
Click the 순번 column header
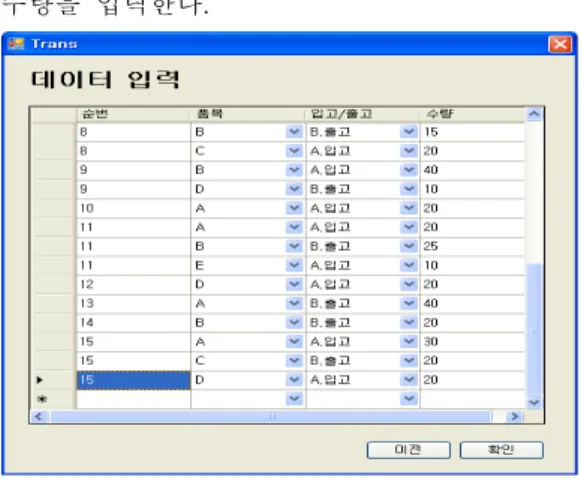[x=133, y=114]
